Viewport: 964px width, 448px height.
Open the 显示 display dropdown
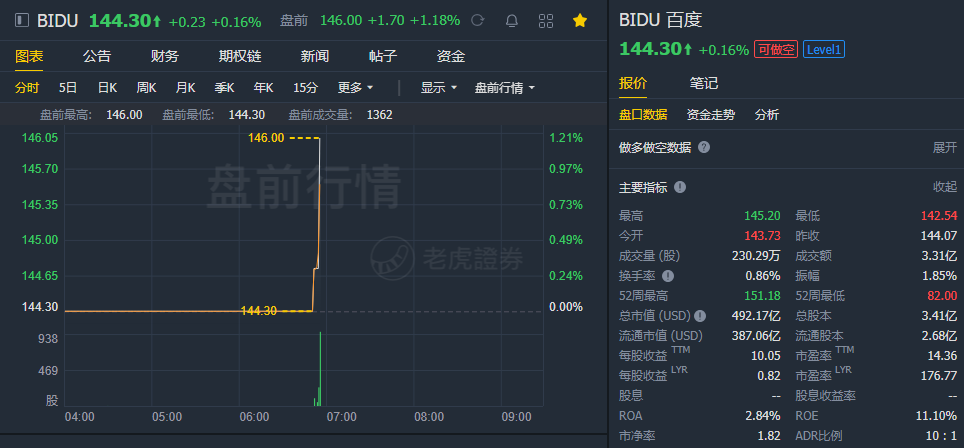pyautogui.click(x=438, y=87)
